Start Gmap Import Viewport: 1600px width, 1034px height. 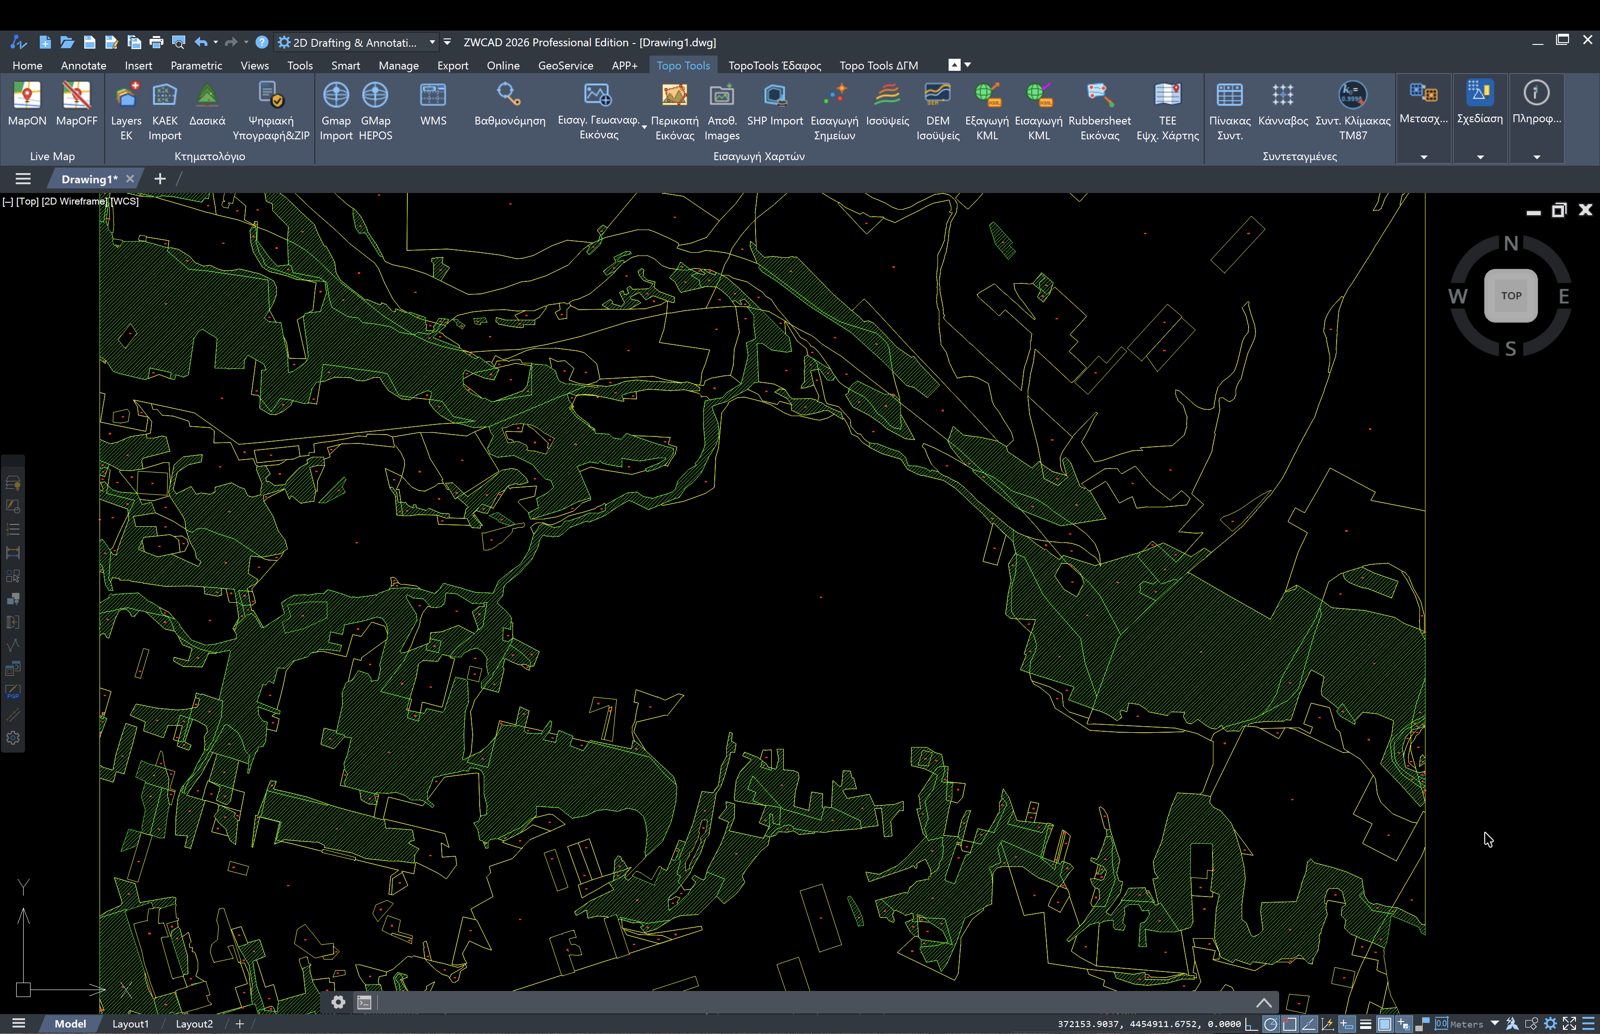coord(336,111)
